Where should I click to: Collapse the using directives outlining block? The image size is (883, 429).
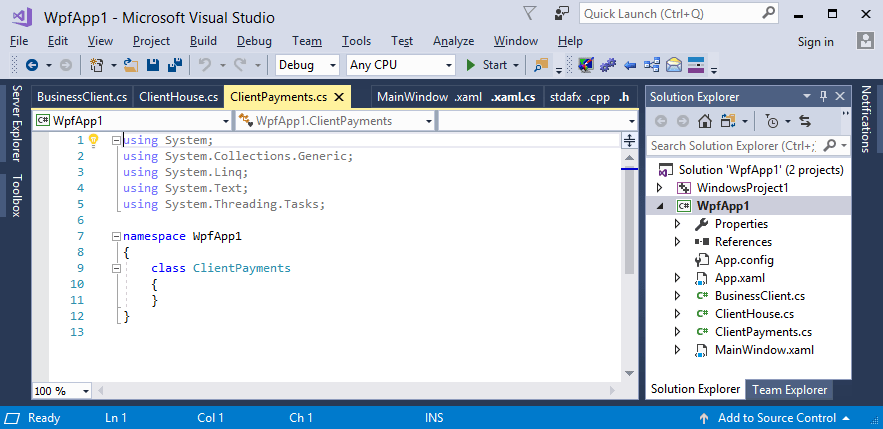click(117, 141)
